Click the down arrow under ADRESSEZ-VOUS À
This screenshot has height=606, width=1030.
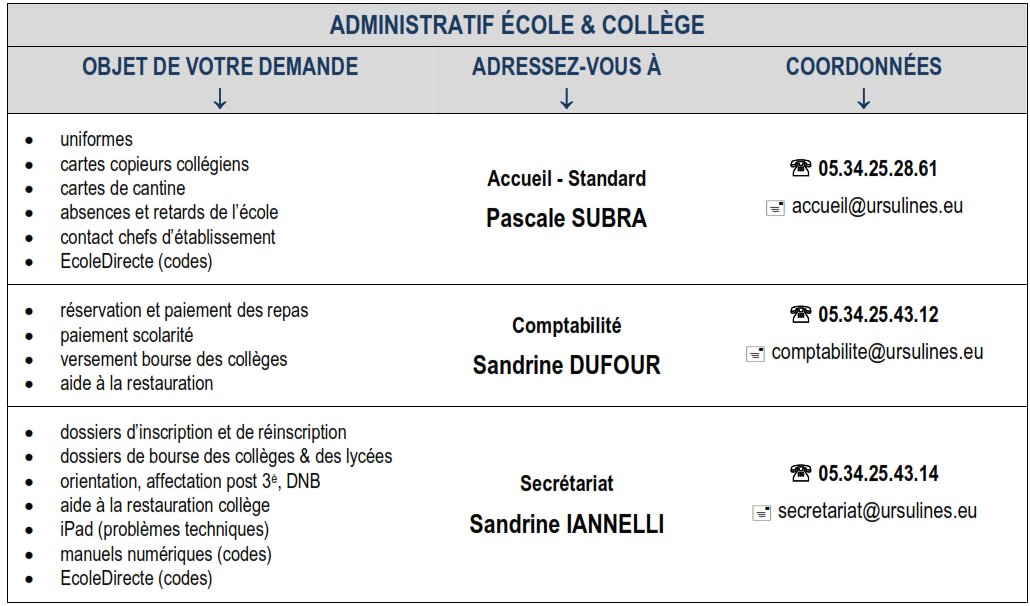point(566,99)
